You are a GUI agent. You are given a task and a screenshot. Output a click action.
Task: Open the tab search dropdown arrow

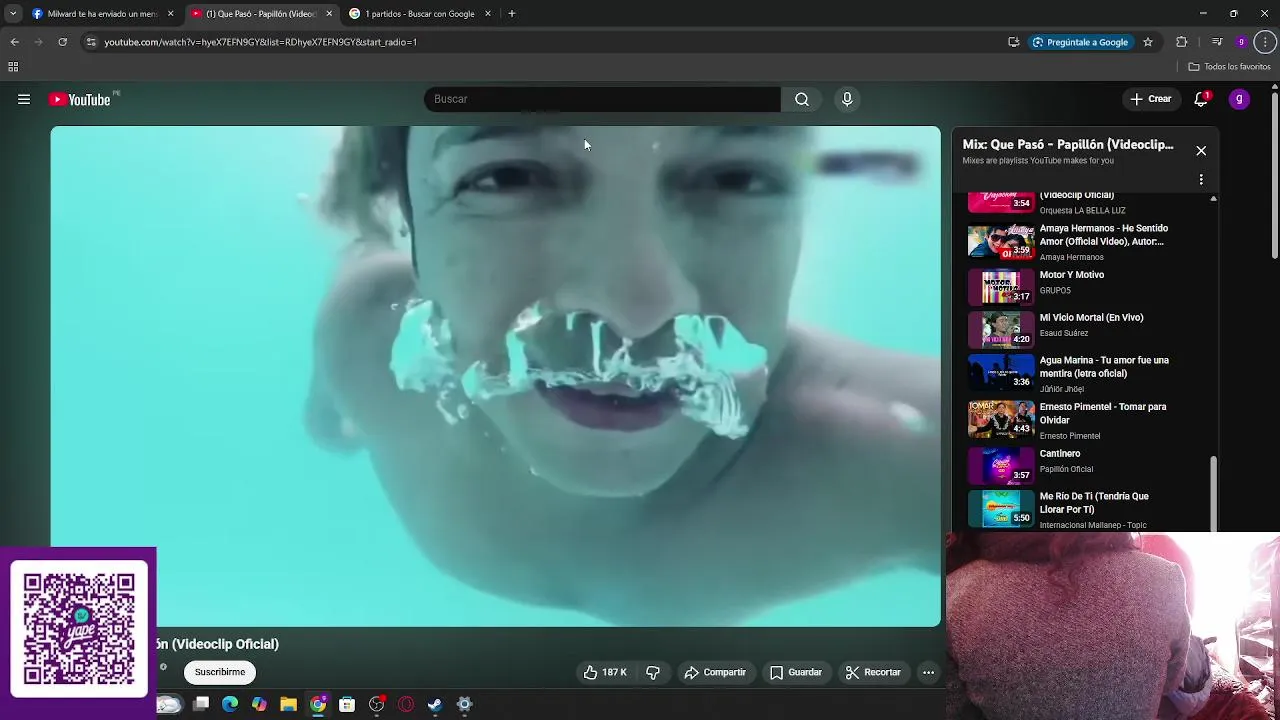click(x=12, y=14)
